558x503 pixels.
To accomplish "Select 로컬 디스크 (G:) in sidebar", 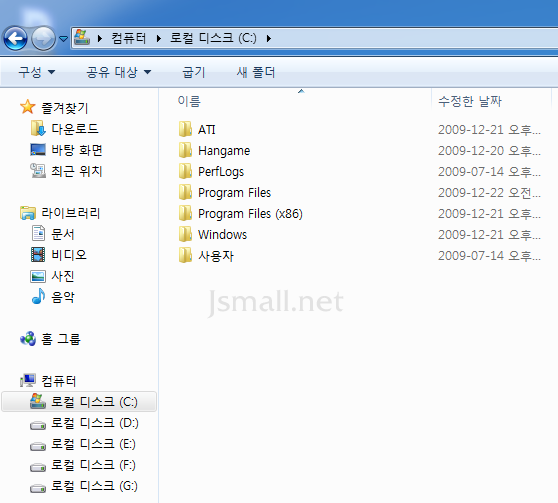I will (94, 486).
